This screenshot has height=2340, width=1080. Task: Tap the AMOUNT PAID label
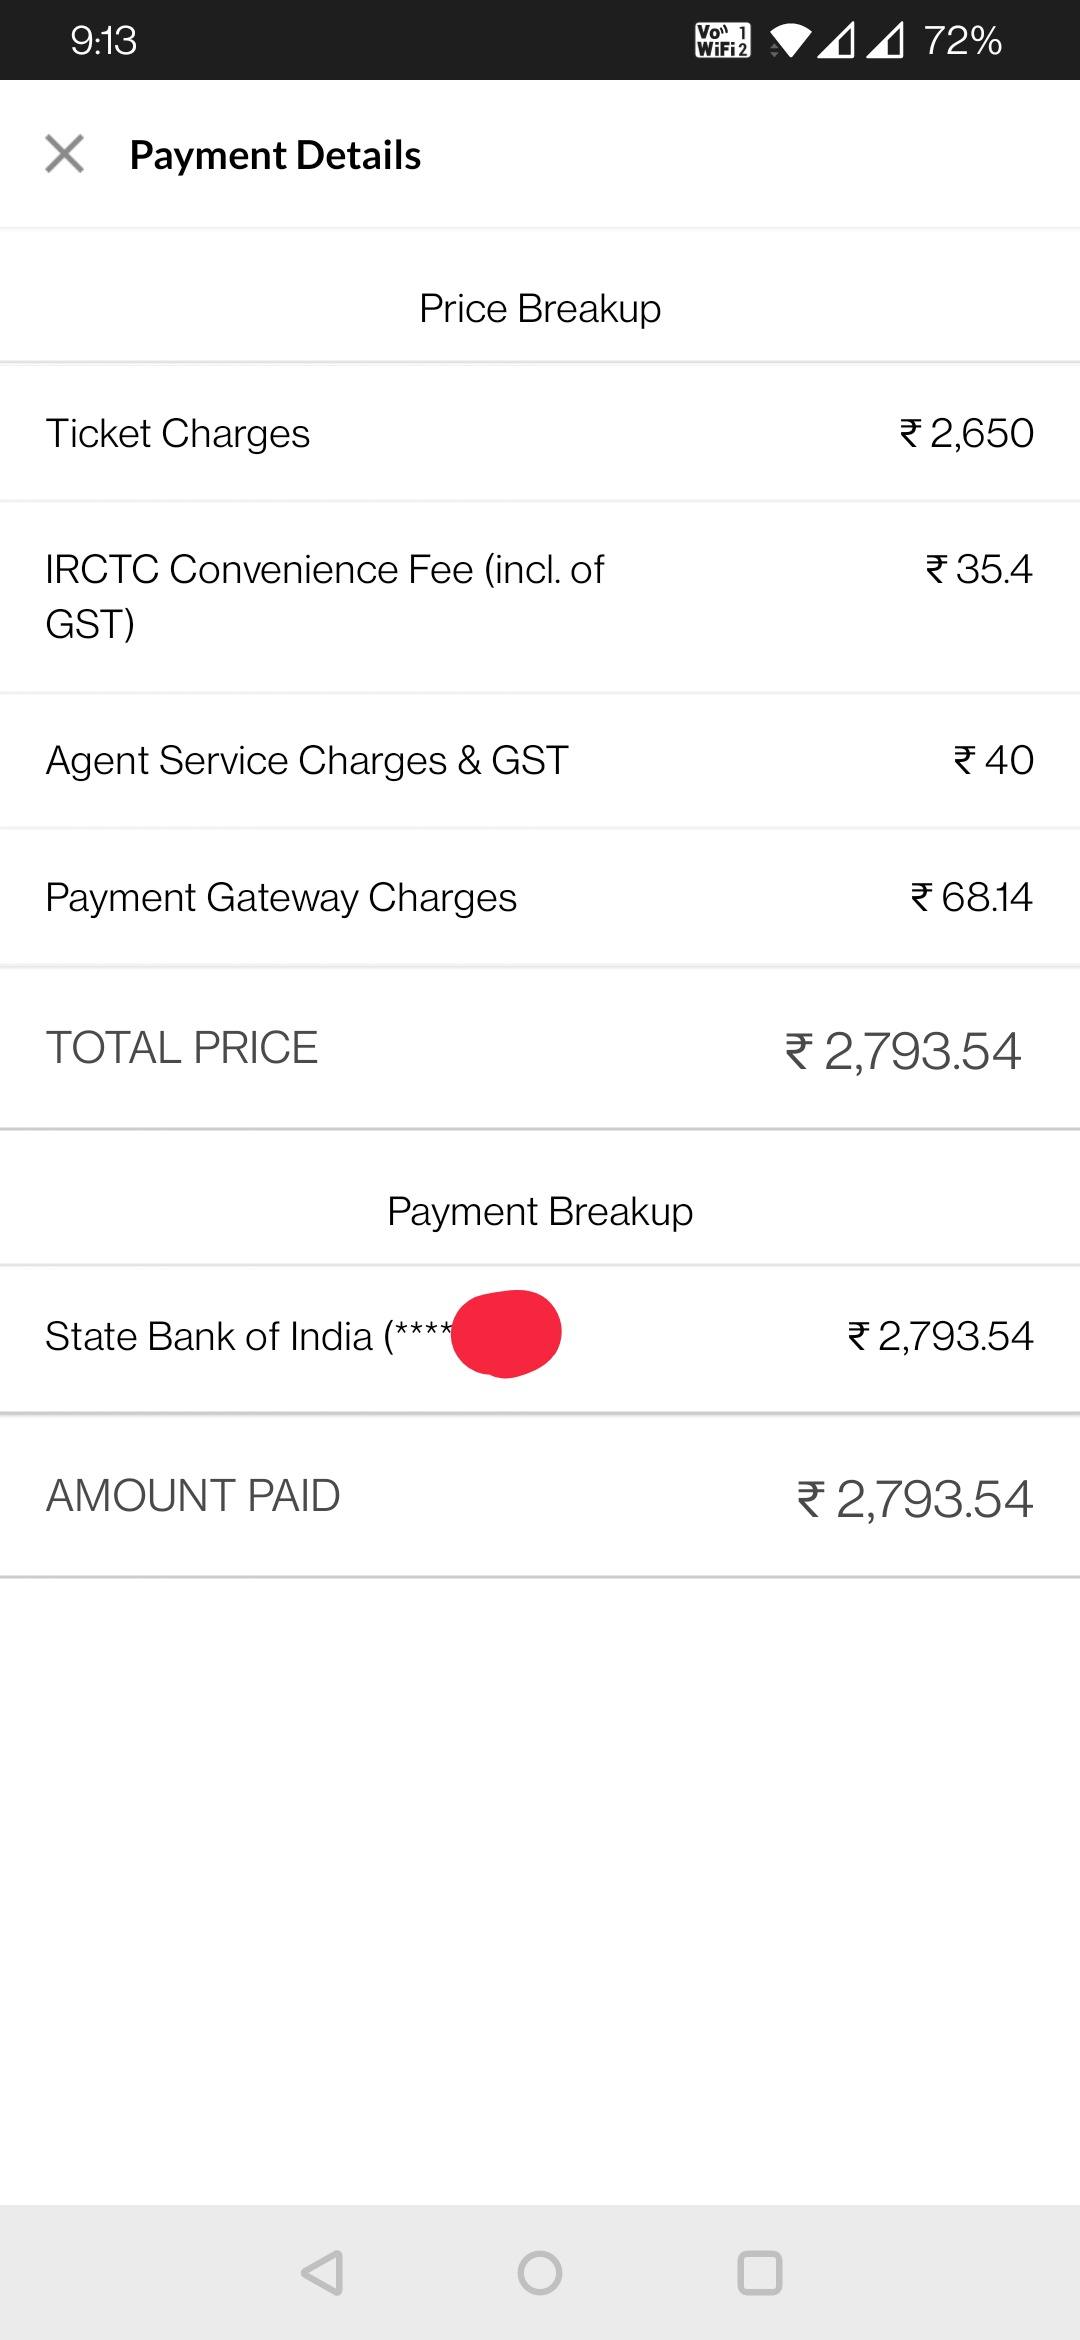[193, 1496]
